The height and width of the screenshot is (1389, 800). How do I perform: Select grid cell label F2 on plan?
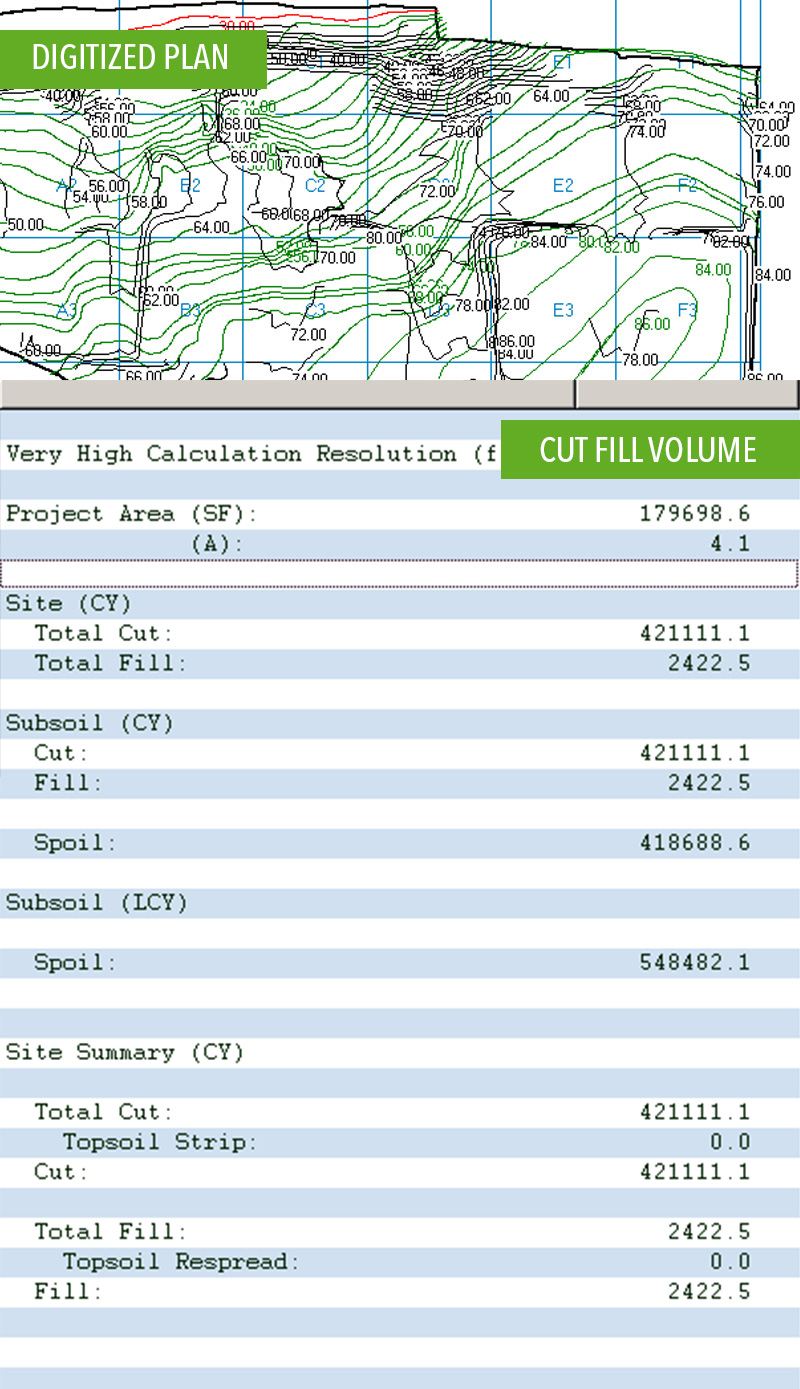687,185
